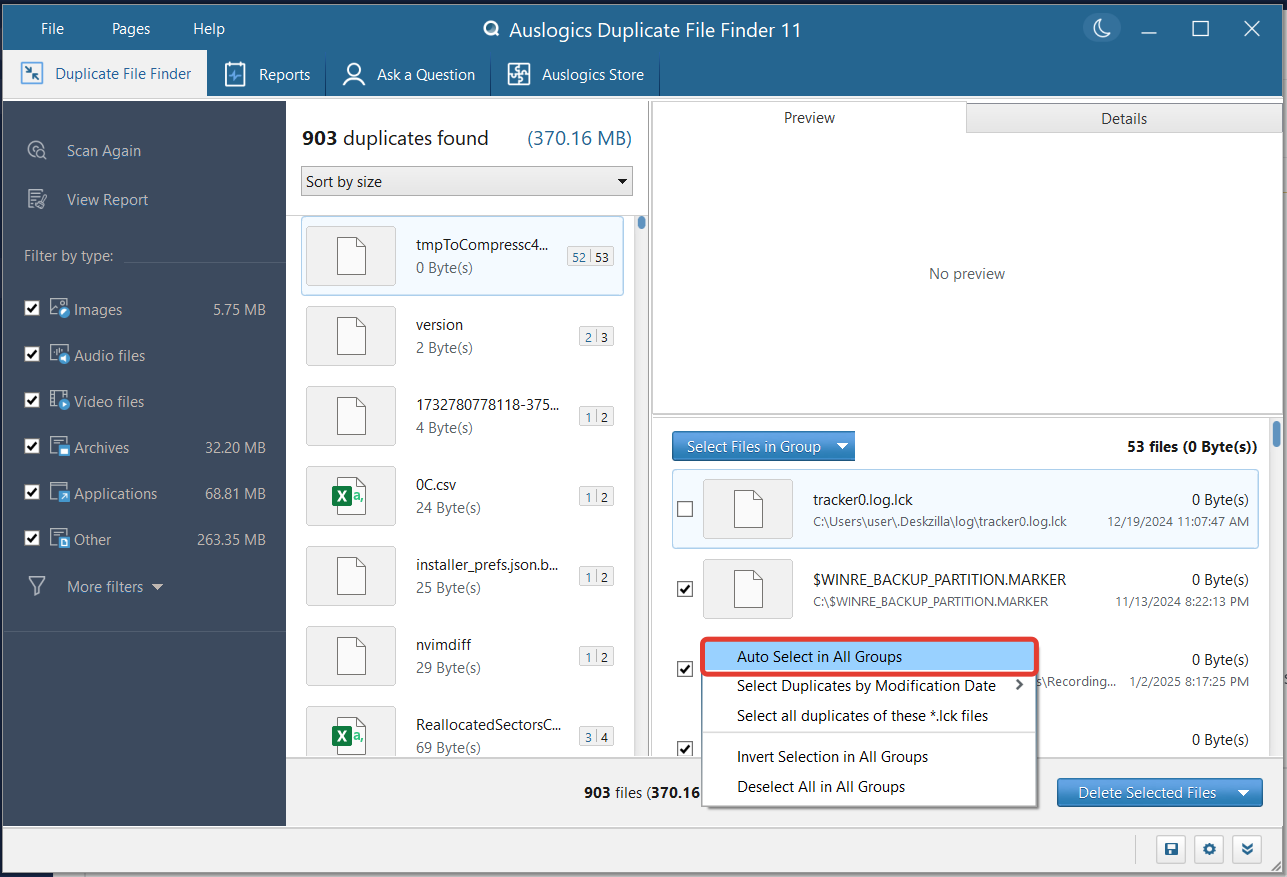Uncheck the Images filter checkbox
This screenshot has height=877, width=1287.
[32, 309]
